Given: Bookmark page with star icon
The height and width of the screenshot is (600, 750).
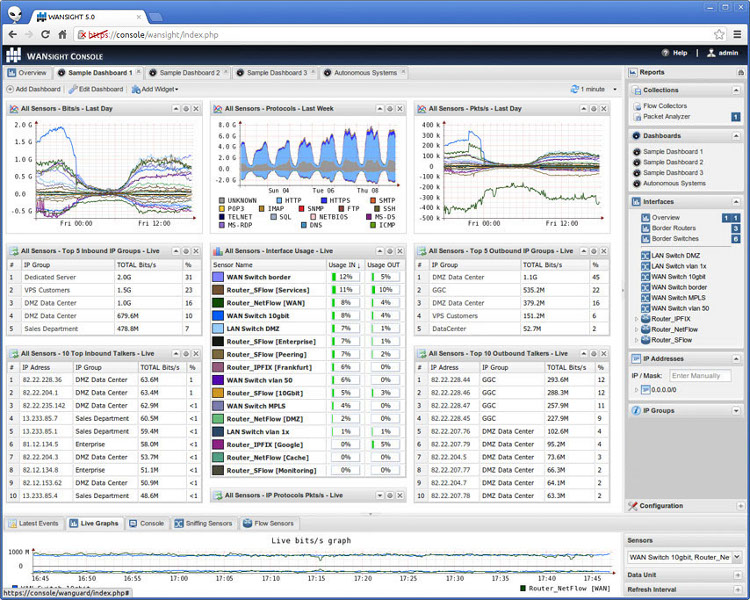Looking at the screenshot, I should coord(719,34).
